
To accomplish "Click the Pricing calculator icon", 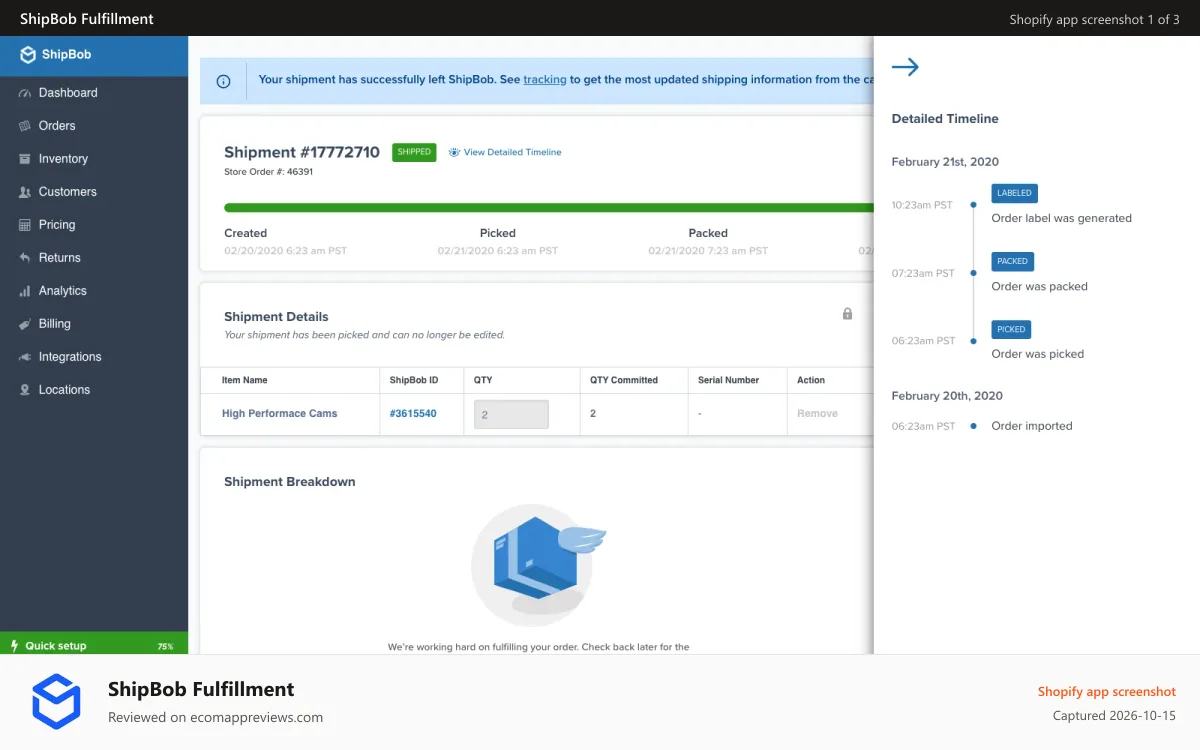I will [25, 225].
